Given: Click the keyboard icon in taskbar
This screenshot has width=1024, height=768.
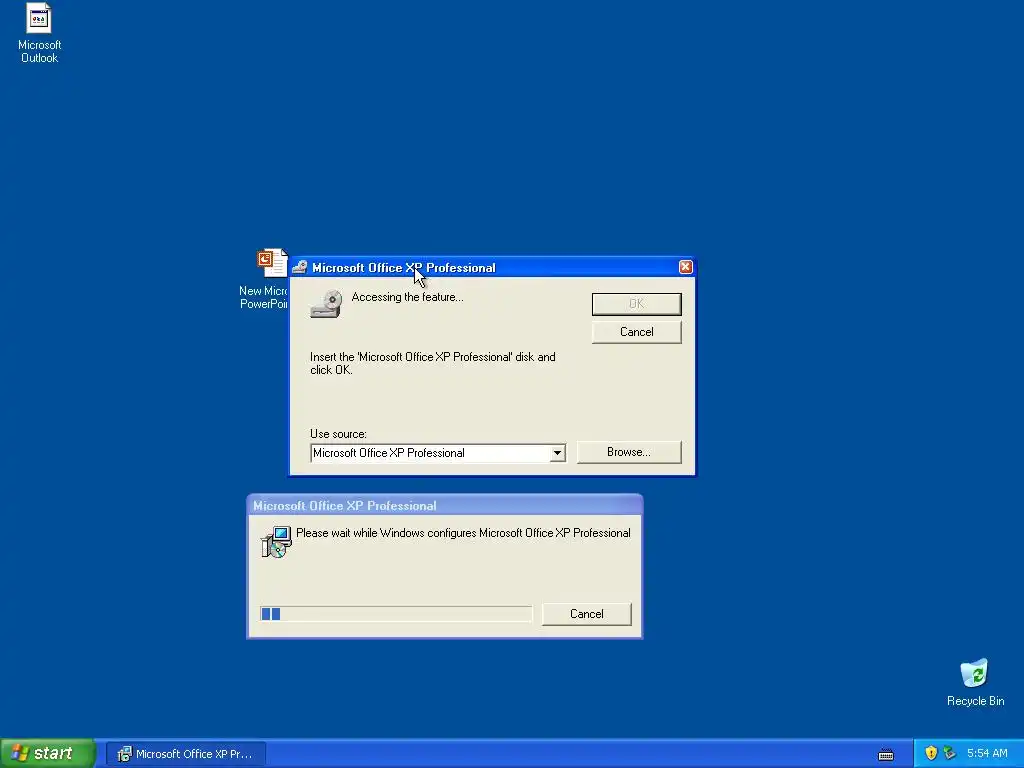Looking at the screenshot, I should point(886,754).
